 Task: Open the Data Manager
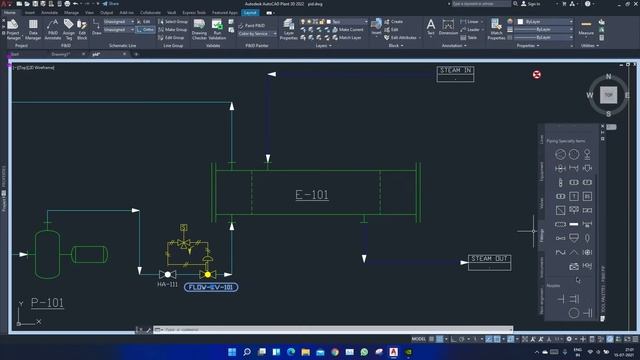tap(33, 29)
